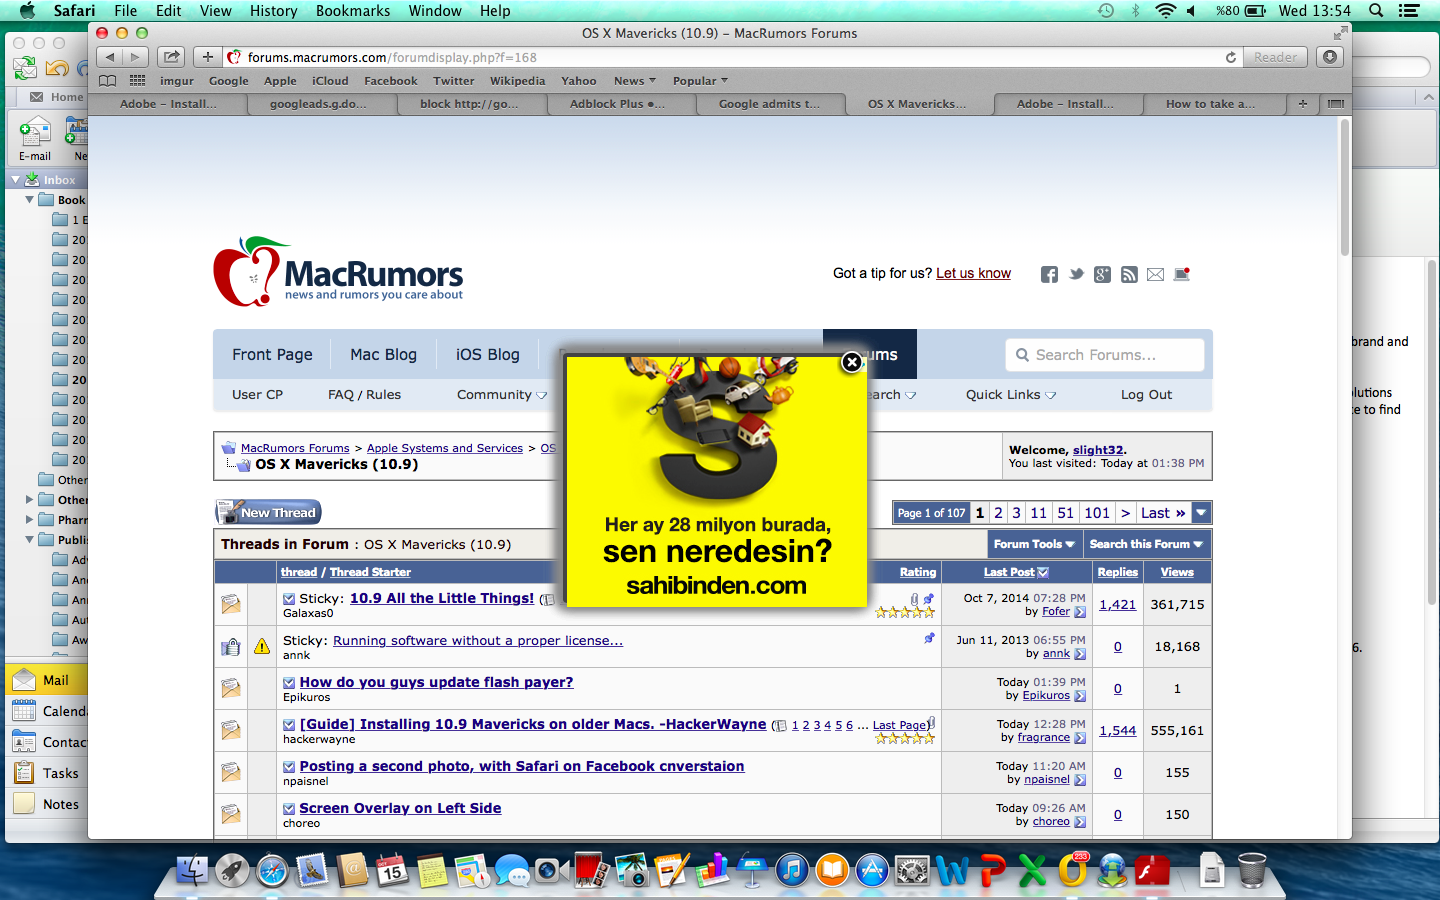Switch to Google admits tab

(x=770, y=104)
